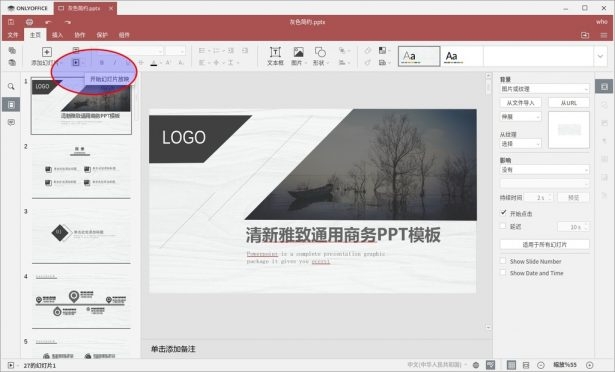Click the last ribbon tab after 保护

pos(124,35)
